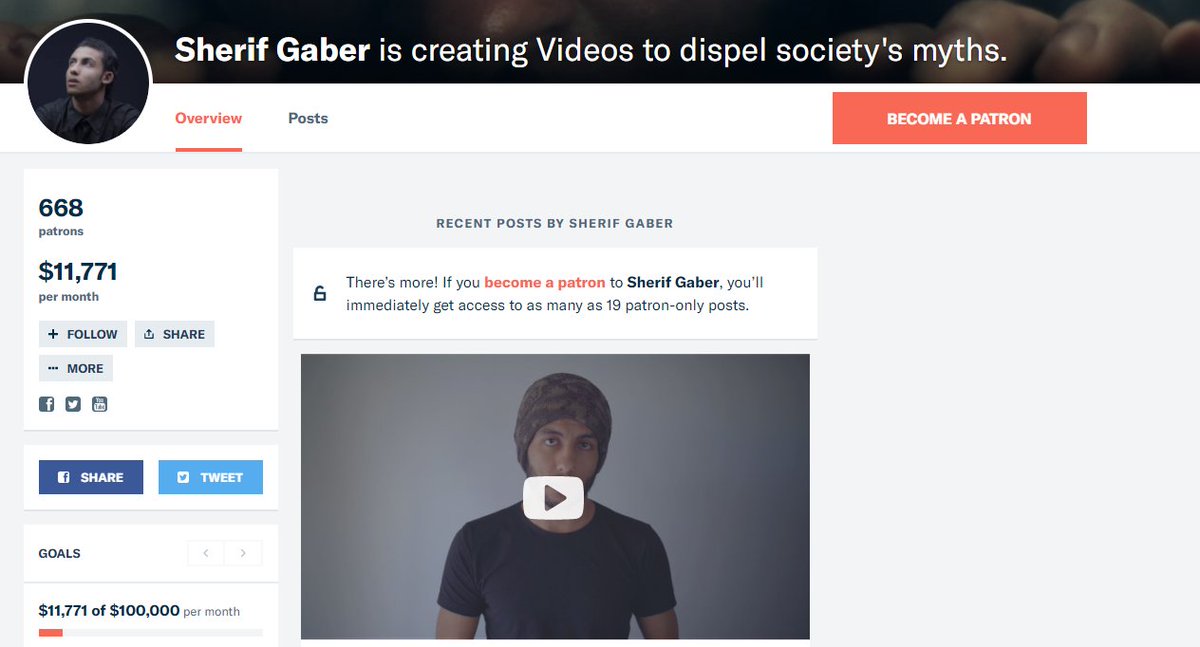
Task: Play the featured video
Action: click(x=553, y=497)
